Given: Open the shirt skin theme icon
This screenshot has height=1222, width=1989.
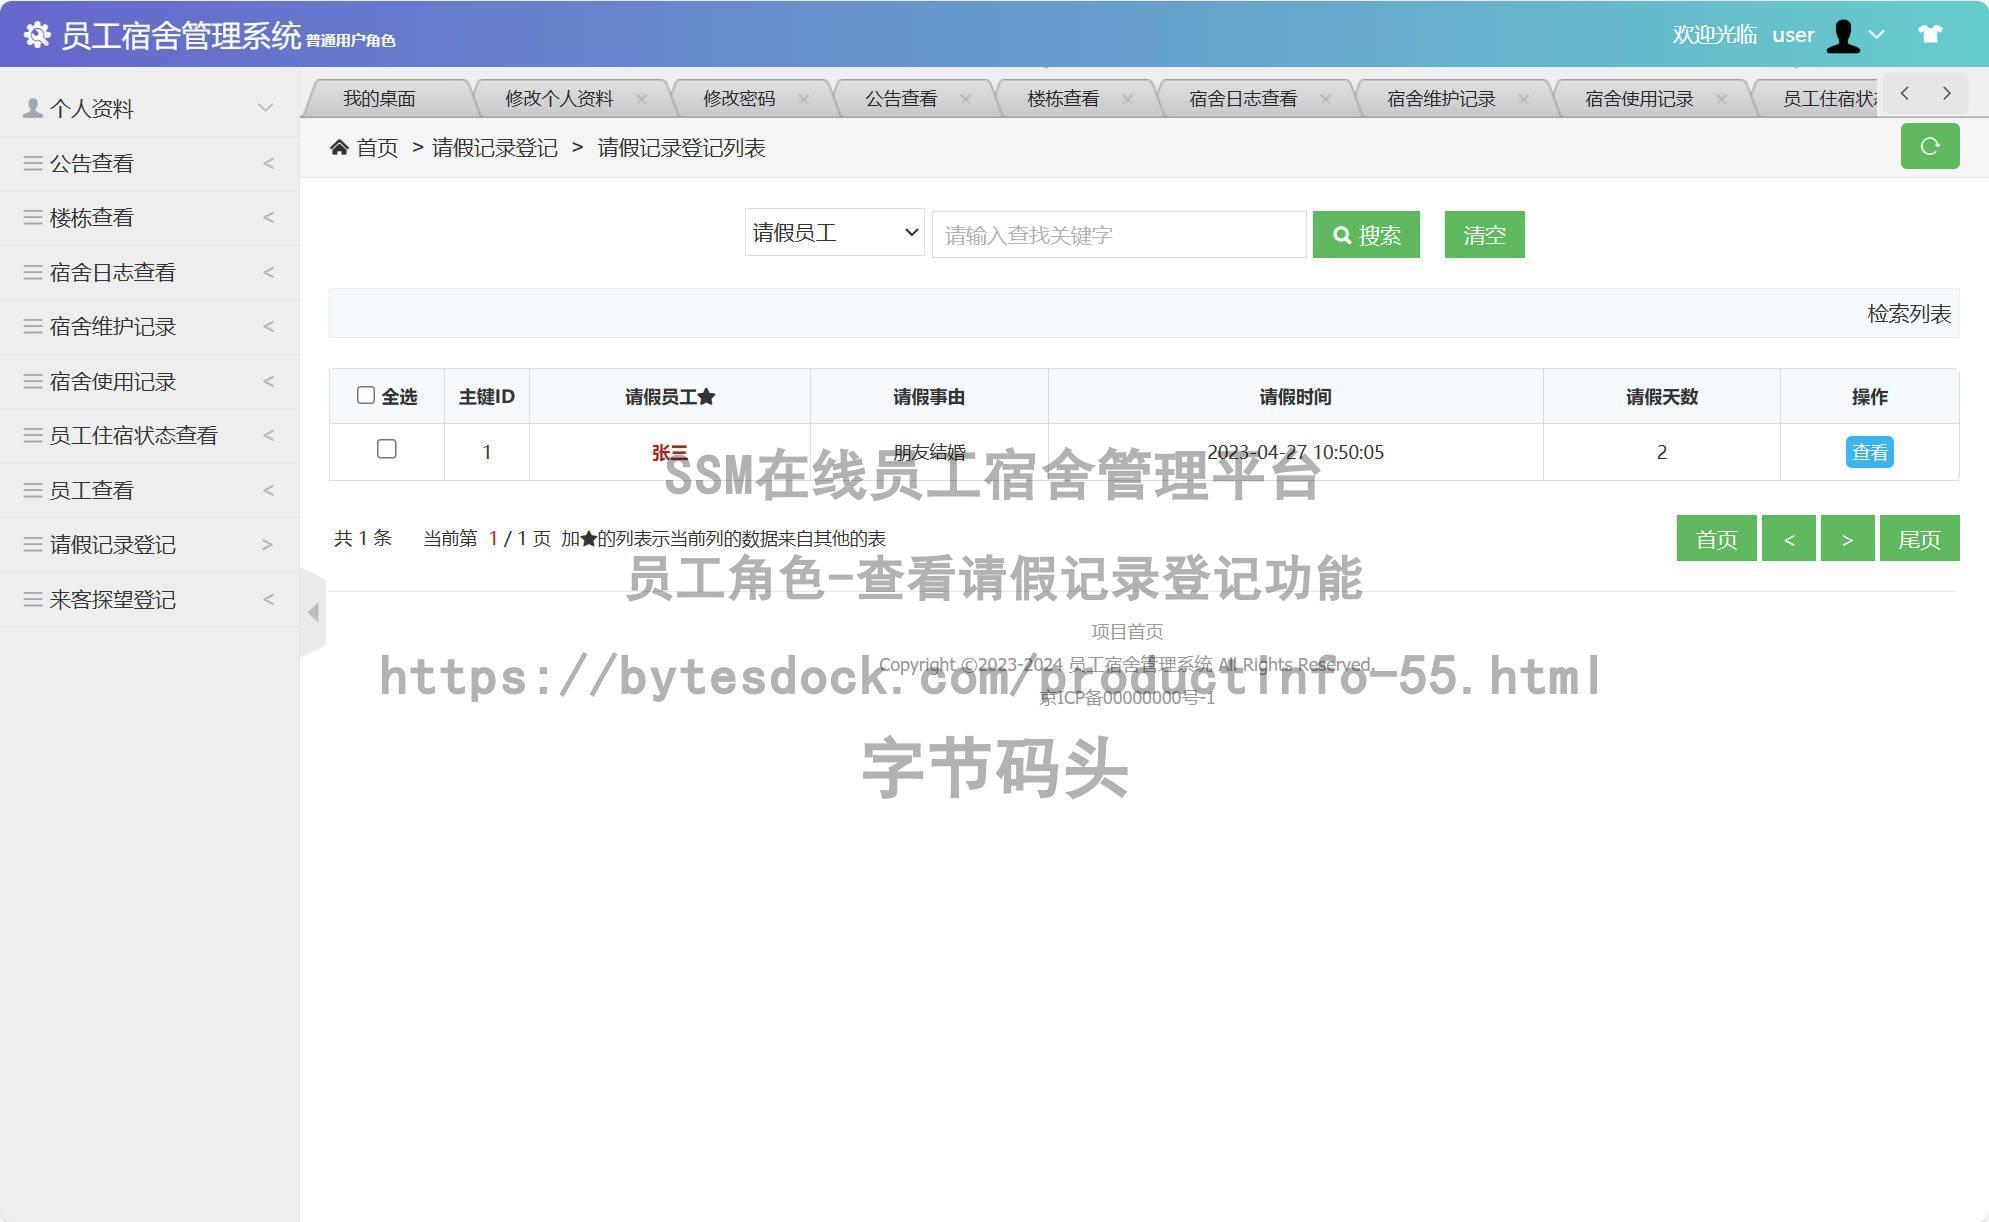Looking at the screenshot, I should coord(1930,34).
